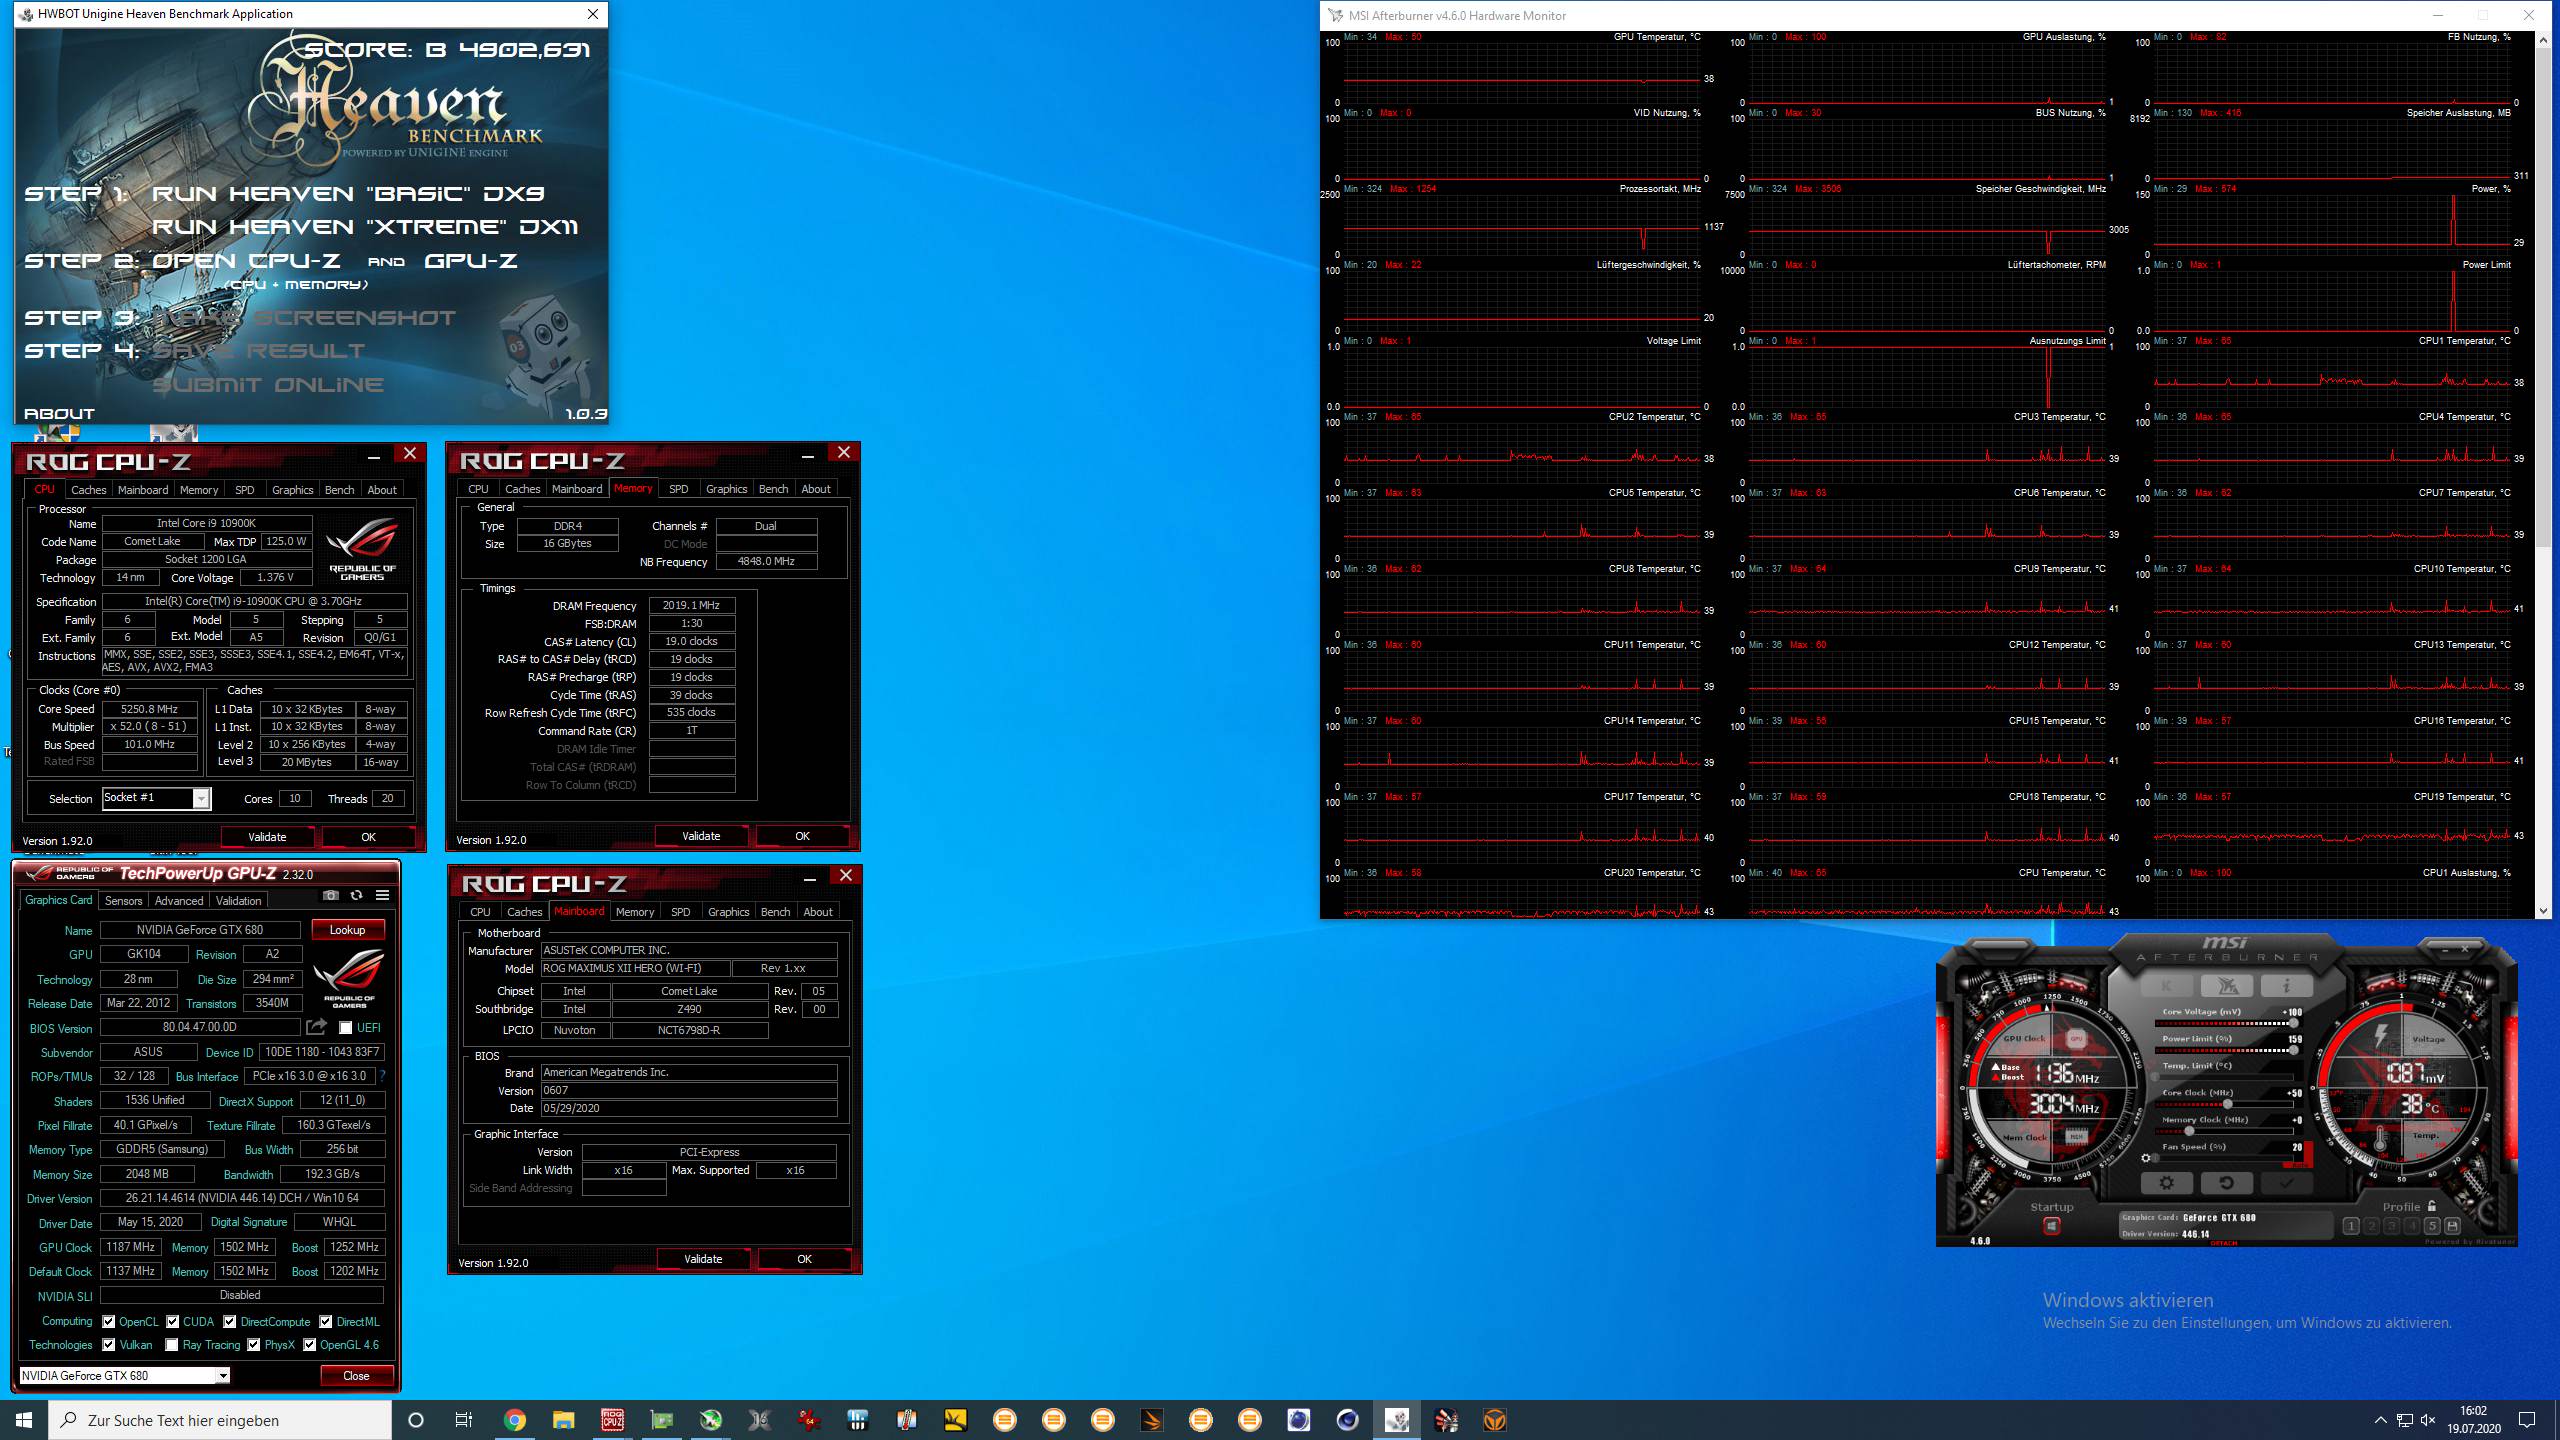2560x1440 pixels.
Task: Toggle the CUDA checkbox
Action: pyautogui.click(x=173, y=1321)
